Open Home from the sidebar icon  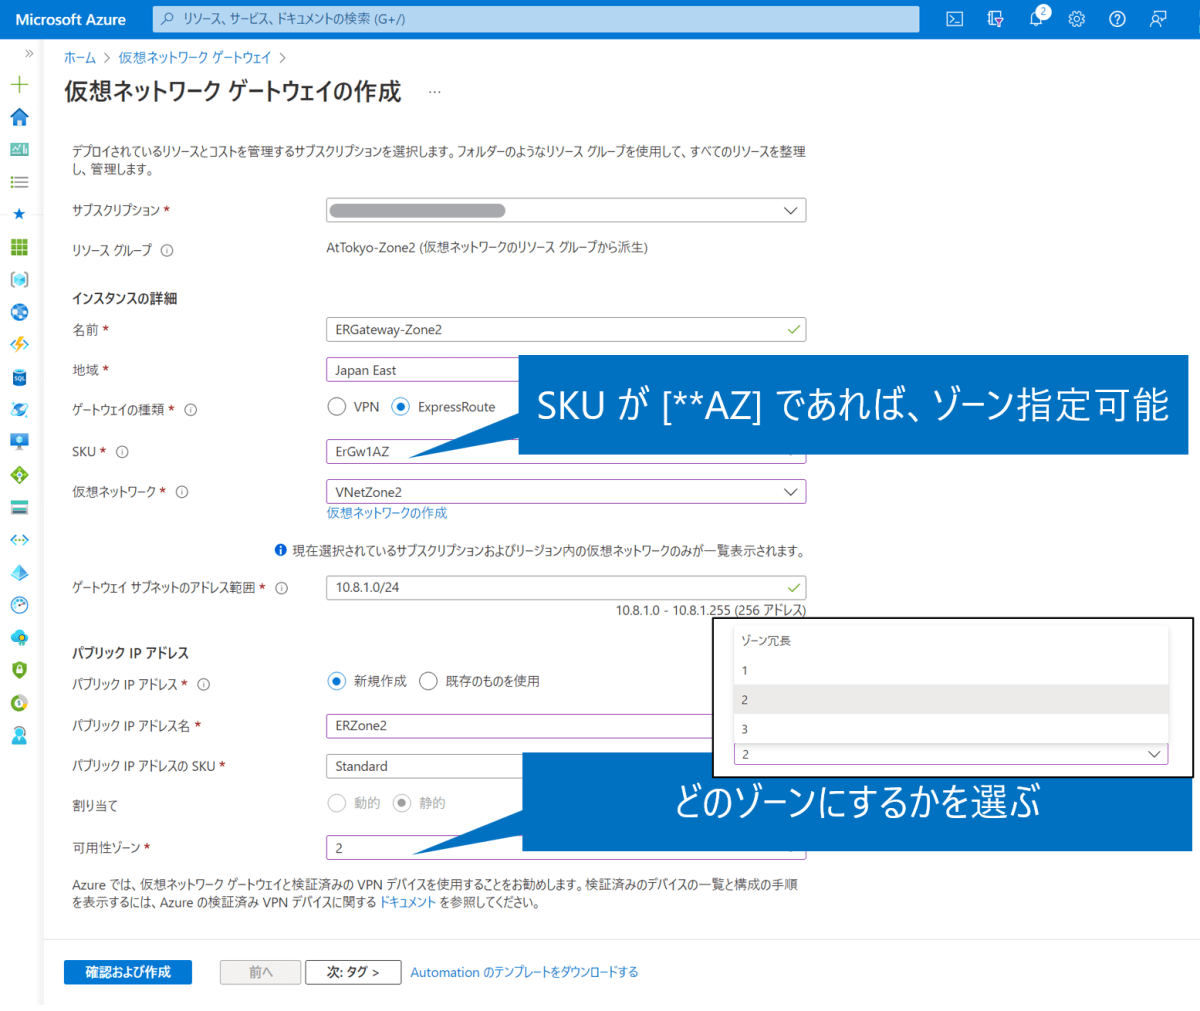19,117
